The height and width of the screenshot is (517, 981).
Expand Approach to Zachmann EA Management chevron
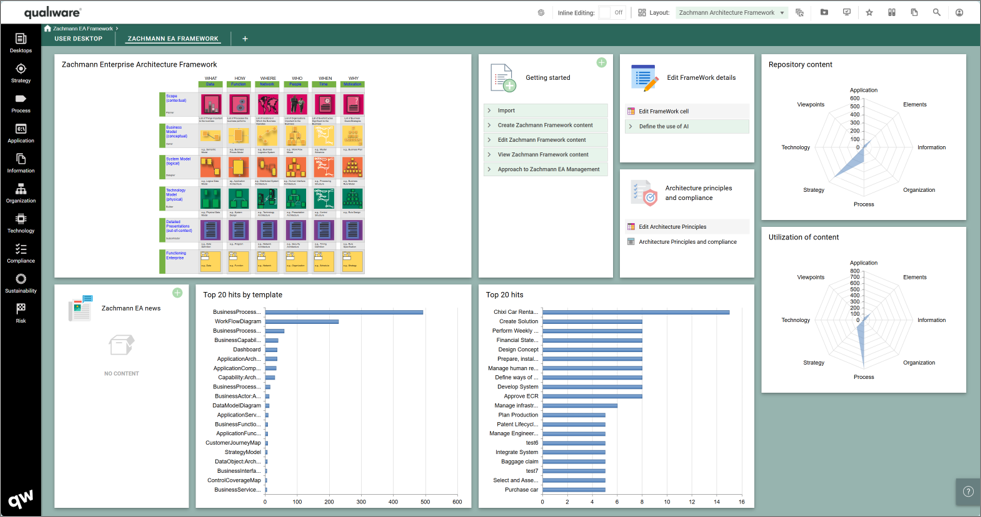489,169
